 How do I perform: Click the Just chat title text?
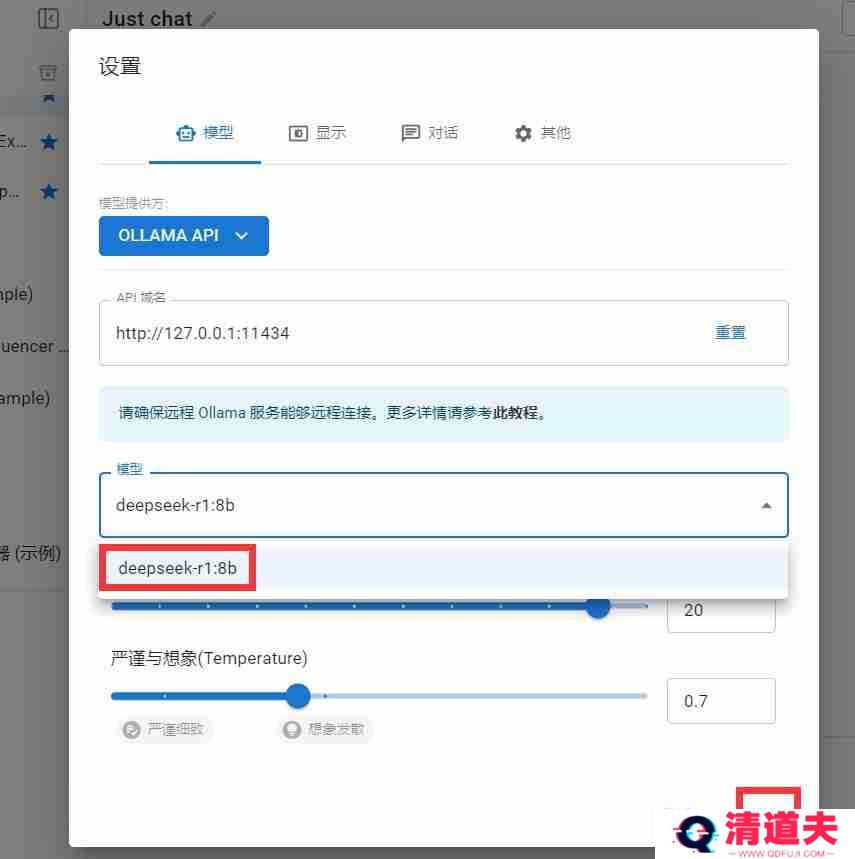coord(147,19)
